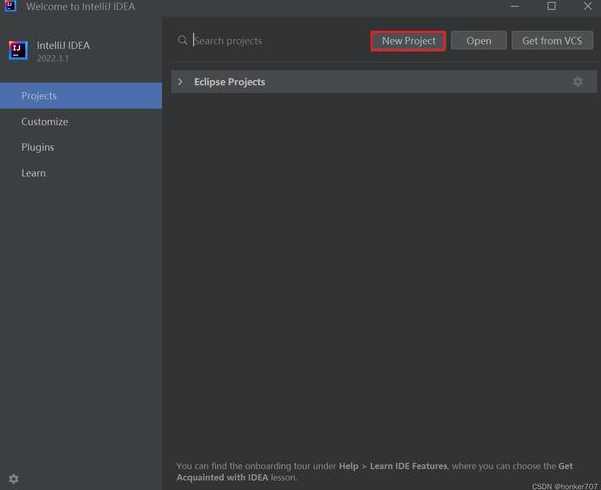Close the Welcome to IntelliJ IDEA window
This screenshot has width=601, height=490.
588,6
